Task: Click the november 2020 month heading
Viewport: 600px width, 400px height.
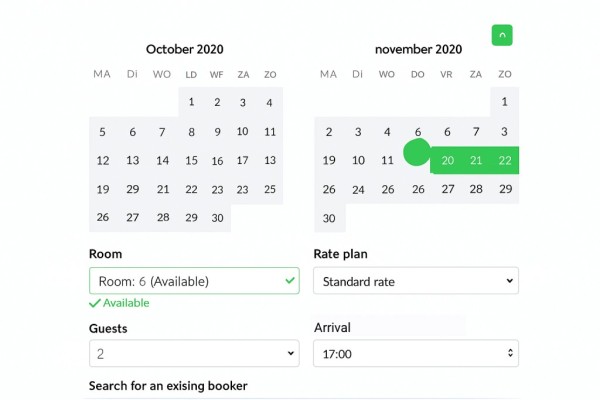Action: [x=418, y=49]
